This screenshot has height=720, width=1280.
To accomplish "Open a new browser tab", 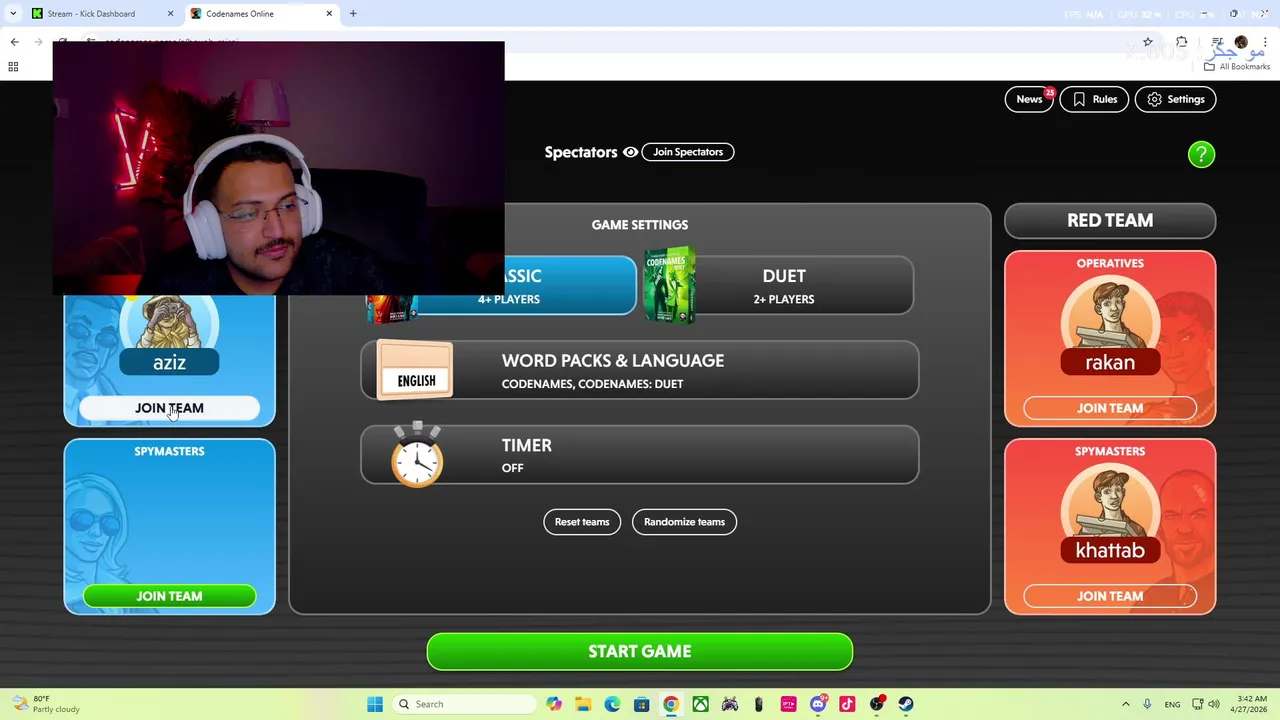I will pos(353,14).
